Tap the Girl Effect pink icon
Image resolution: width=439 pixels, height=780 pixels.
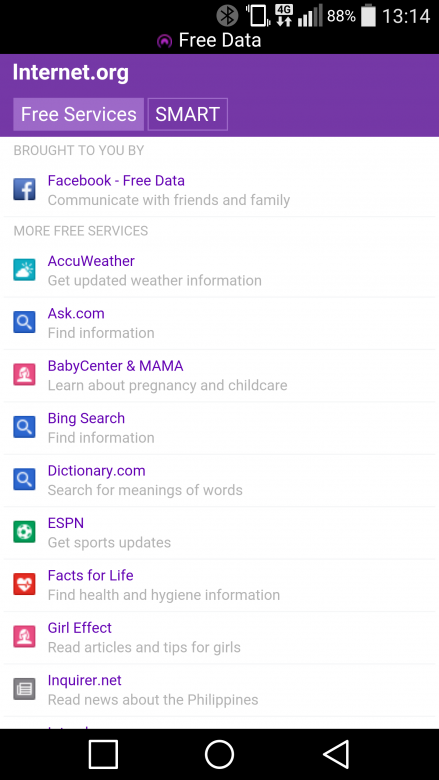(24, 637)
